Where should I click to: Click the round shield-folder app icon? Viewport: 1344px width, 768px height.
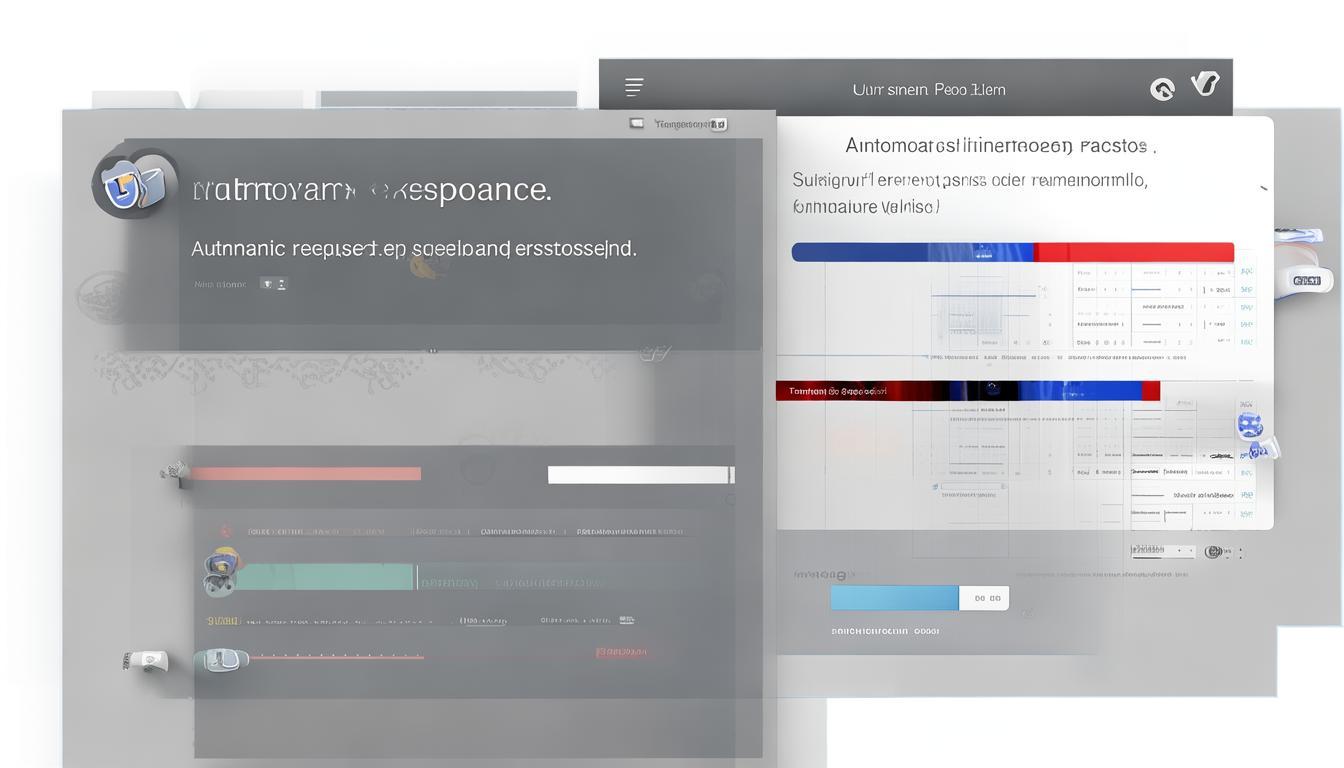click(134, 184)
